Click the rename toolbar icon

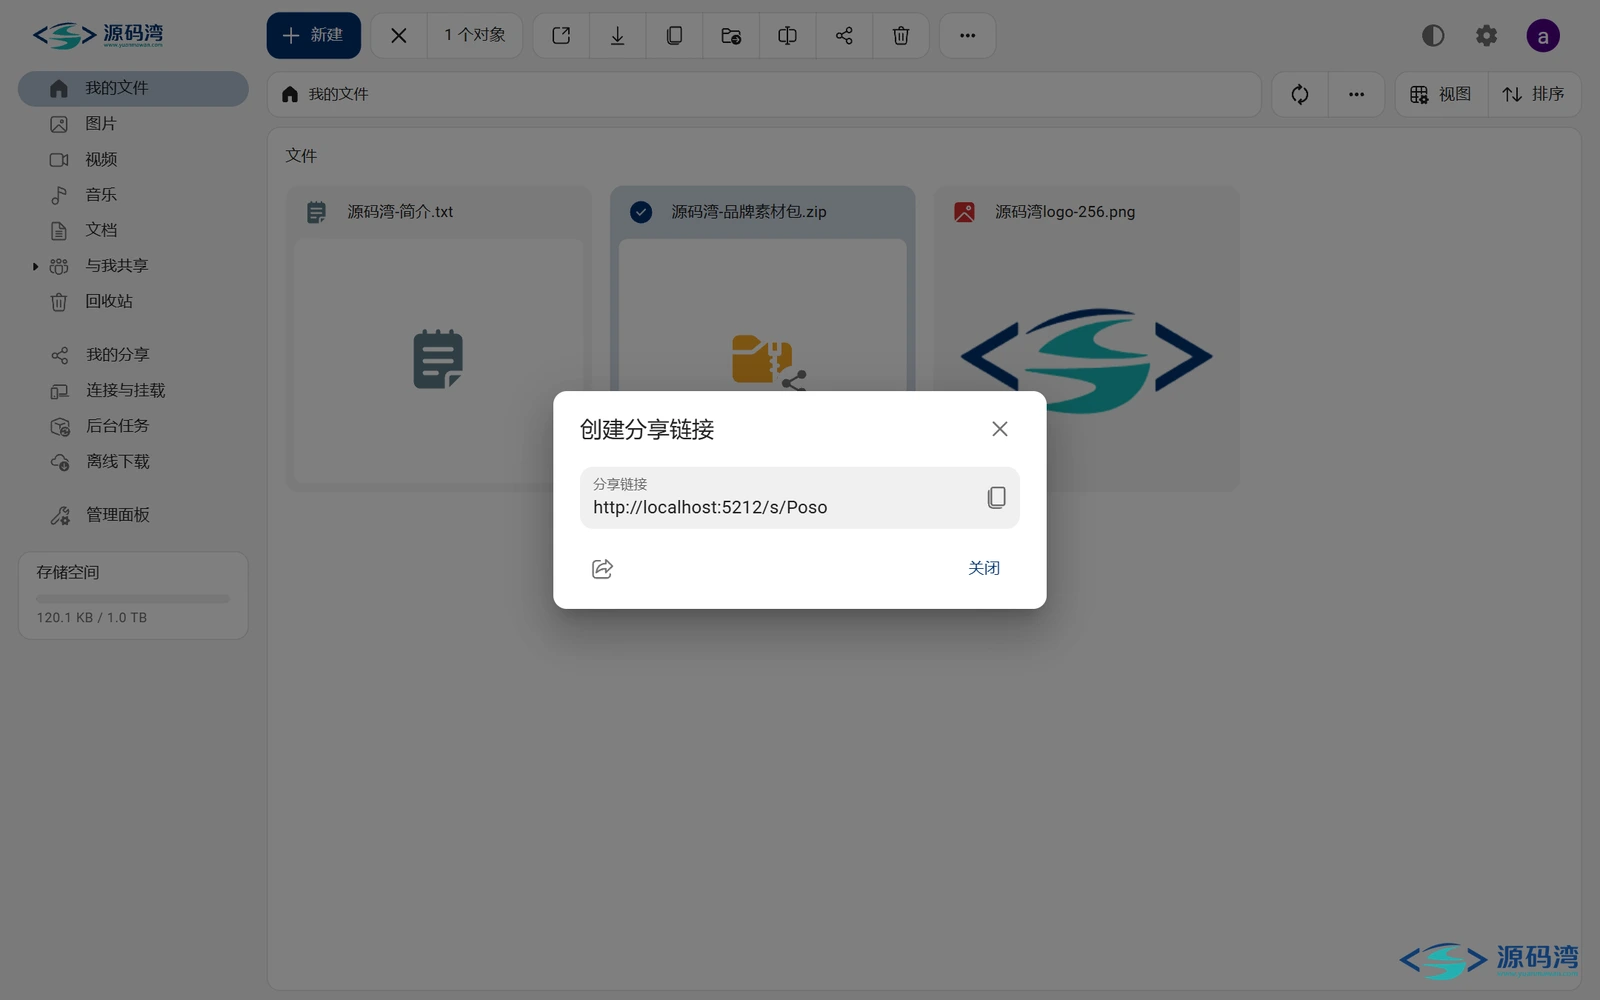[787, 36]
